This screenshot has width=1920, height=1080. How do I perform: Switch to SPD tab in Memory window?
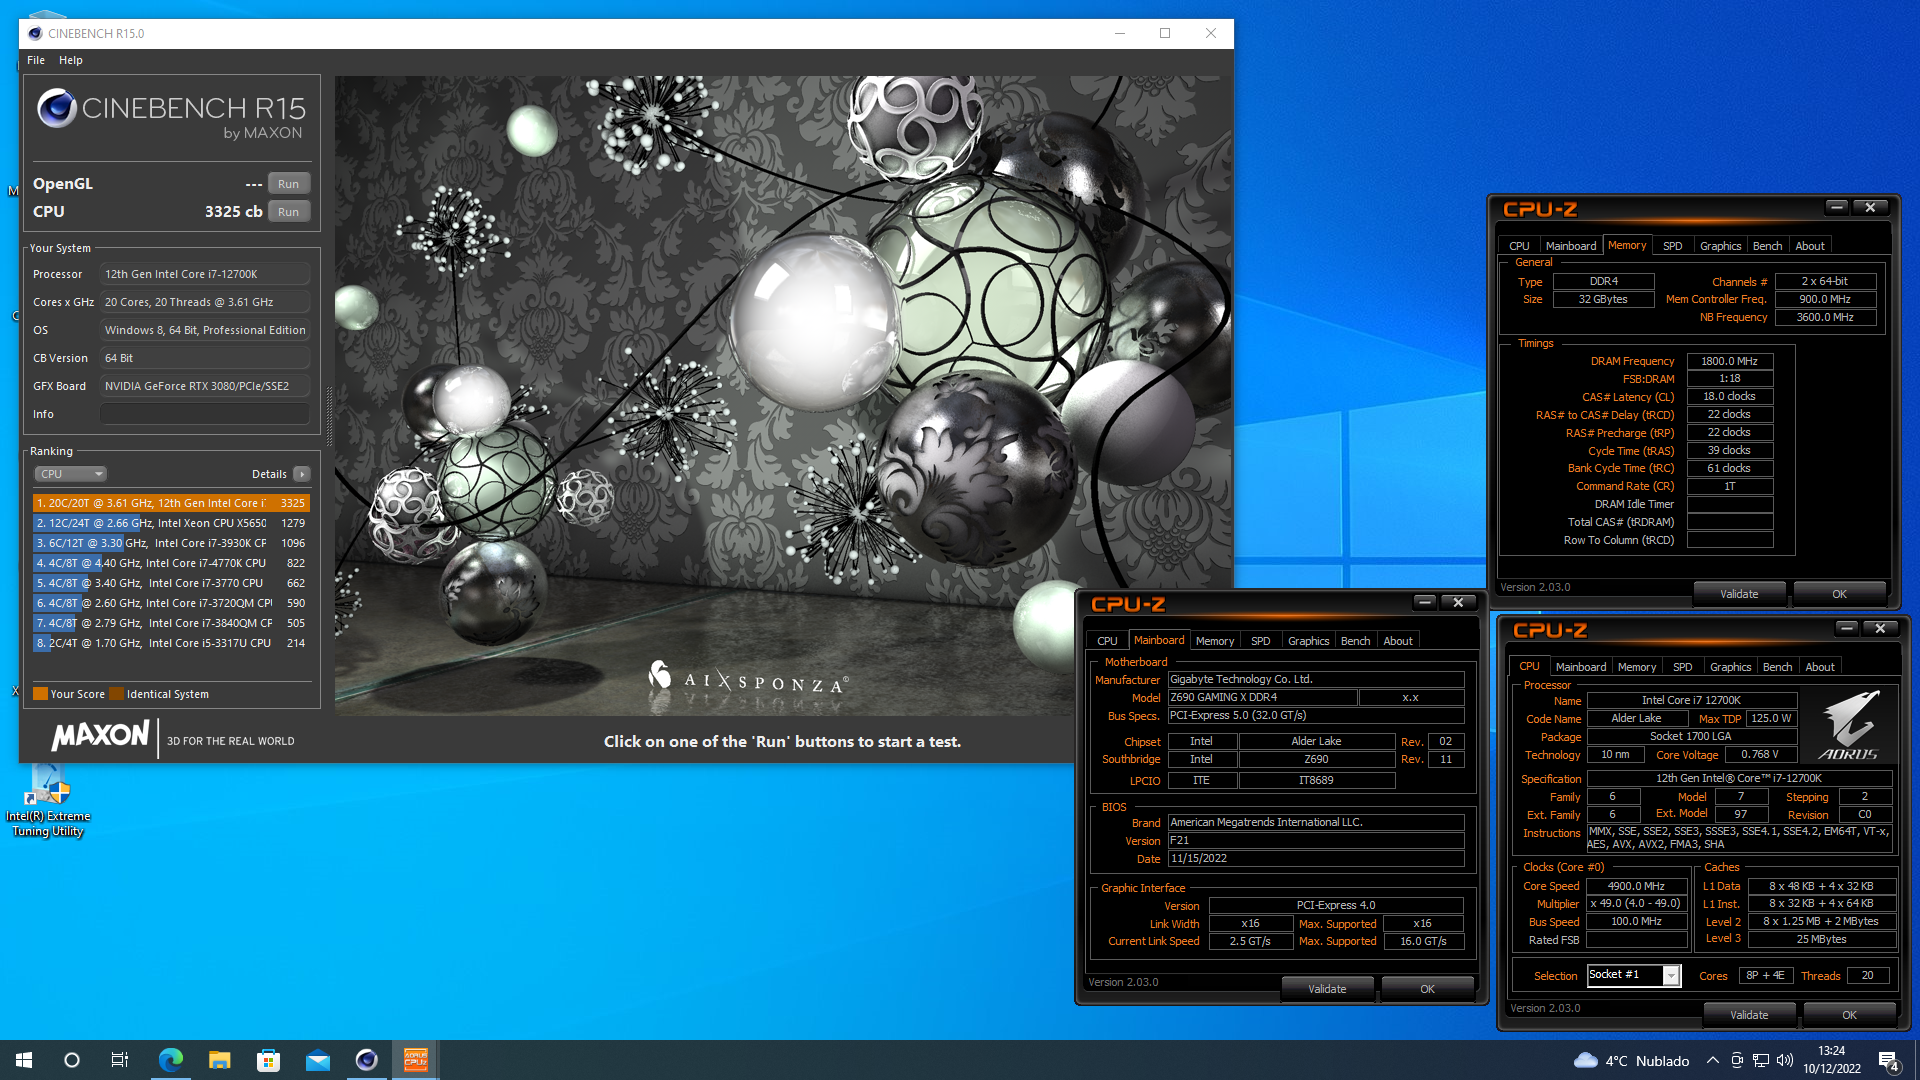point(1672,246)
